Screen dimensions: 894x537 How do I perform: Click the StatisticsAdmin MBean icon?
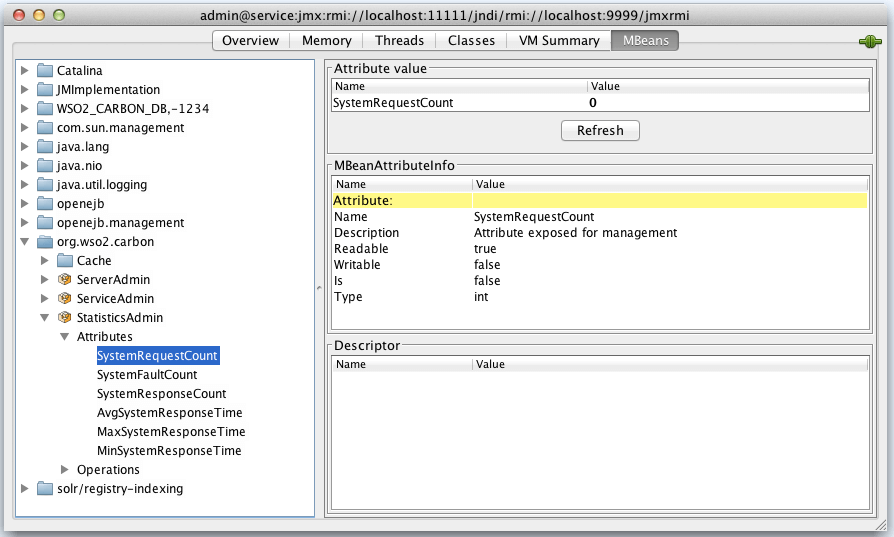point(65,318)
